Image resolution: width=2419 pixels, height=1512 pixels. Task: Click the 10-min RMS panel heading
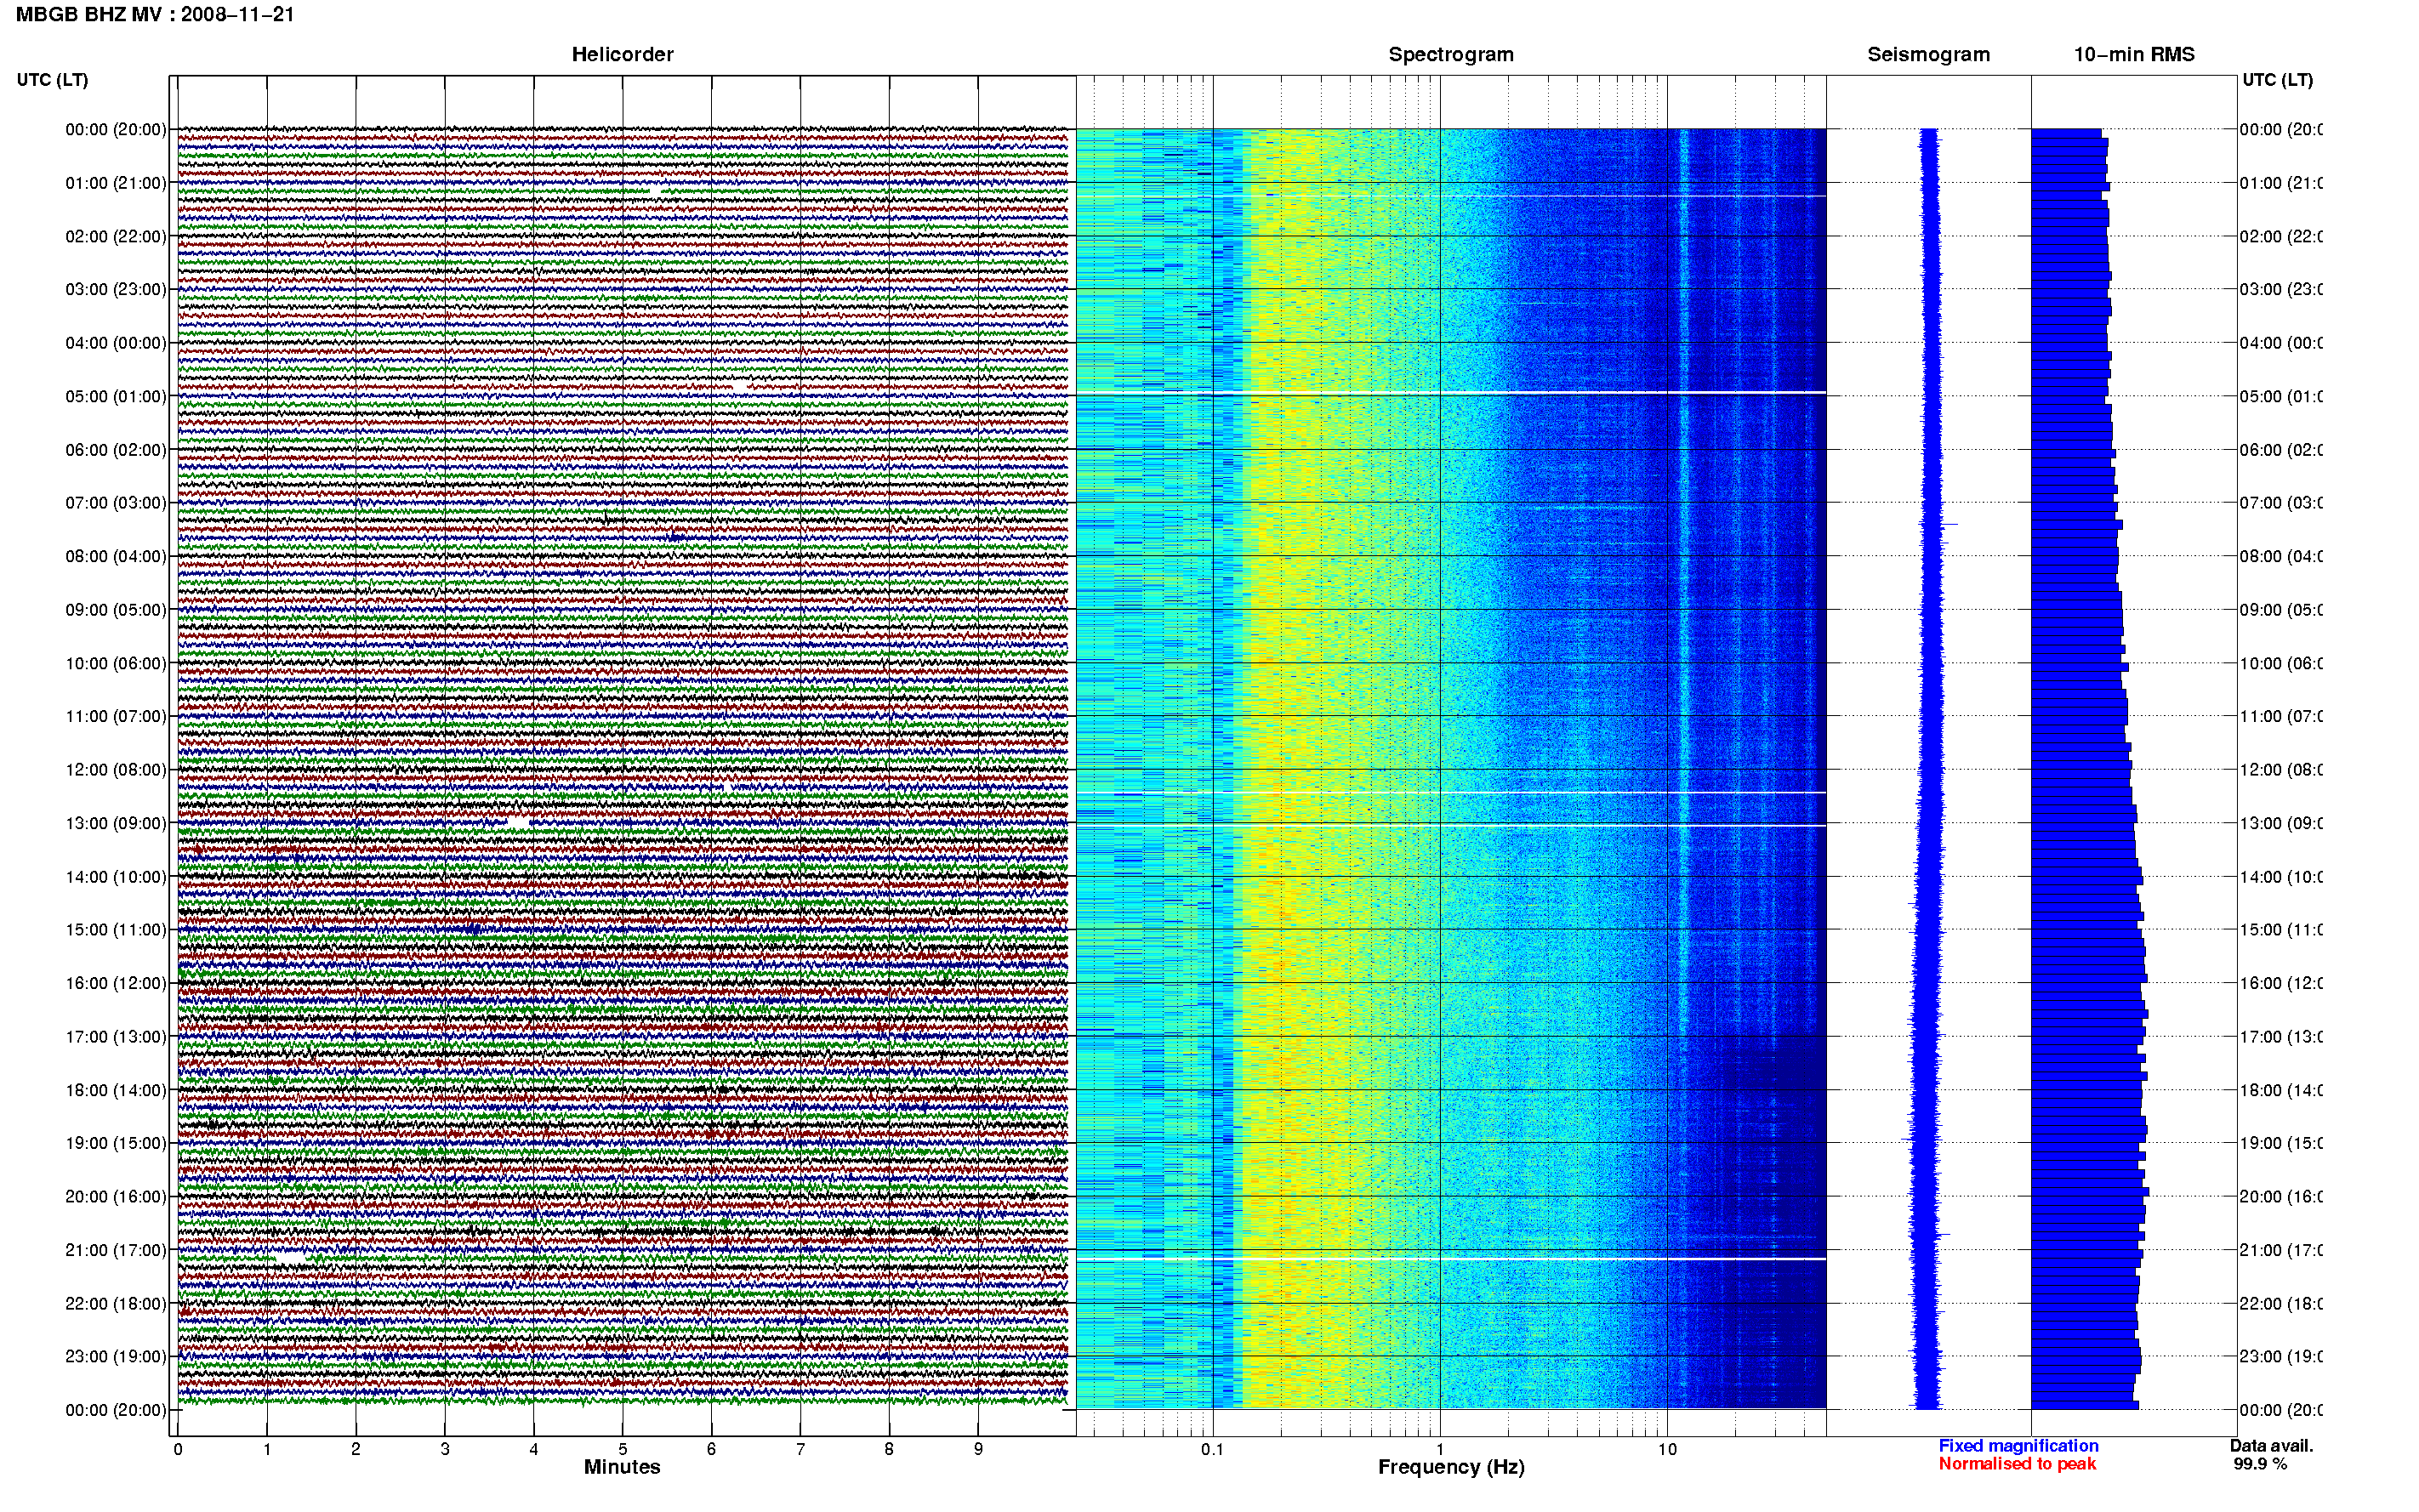click(2133, 54)
